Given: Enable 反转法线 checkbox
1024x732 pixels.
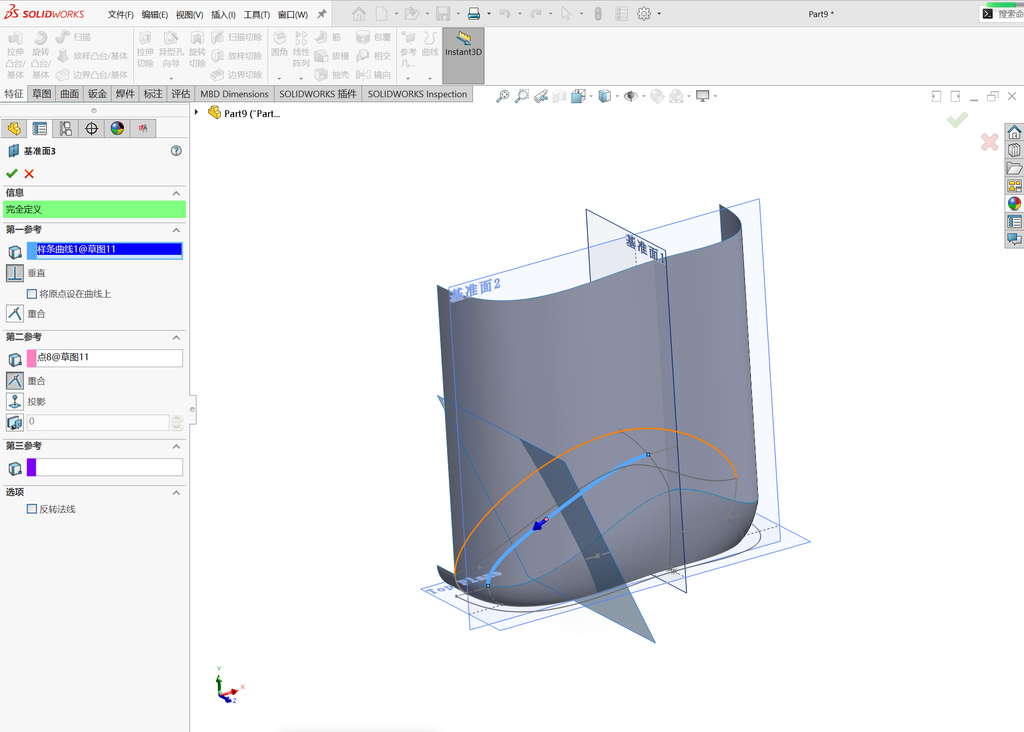Looking at the screenshot, I should (x=31, y=509).
